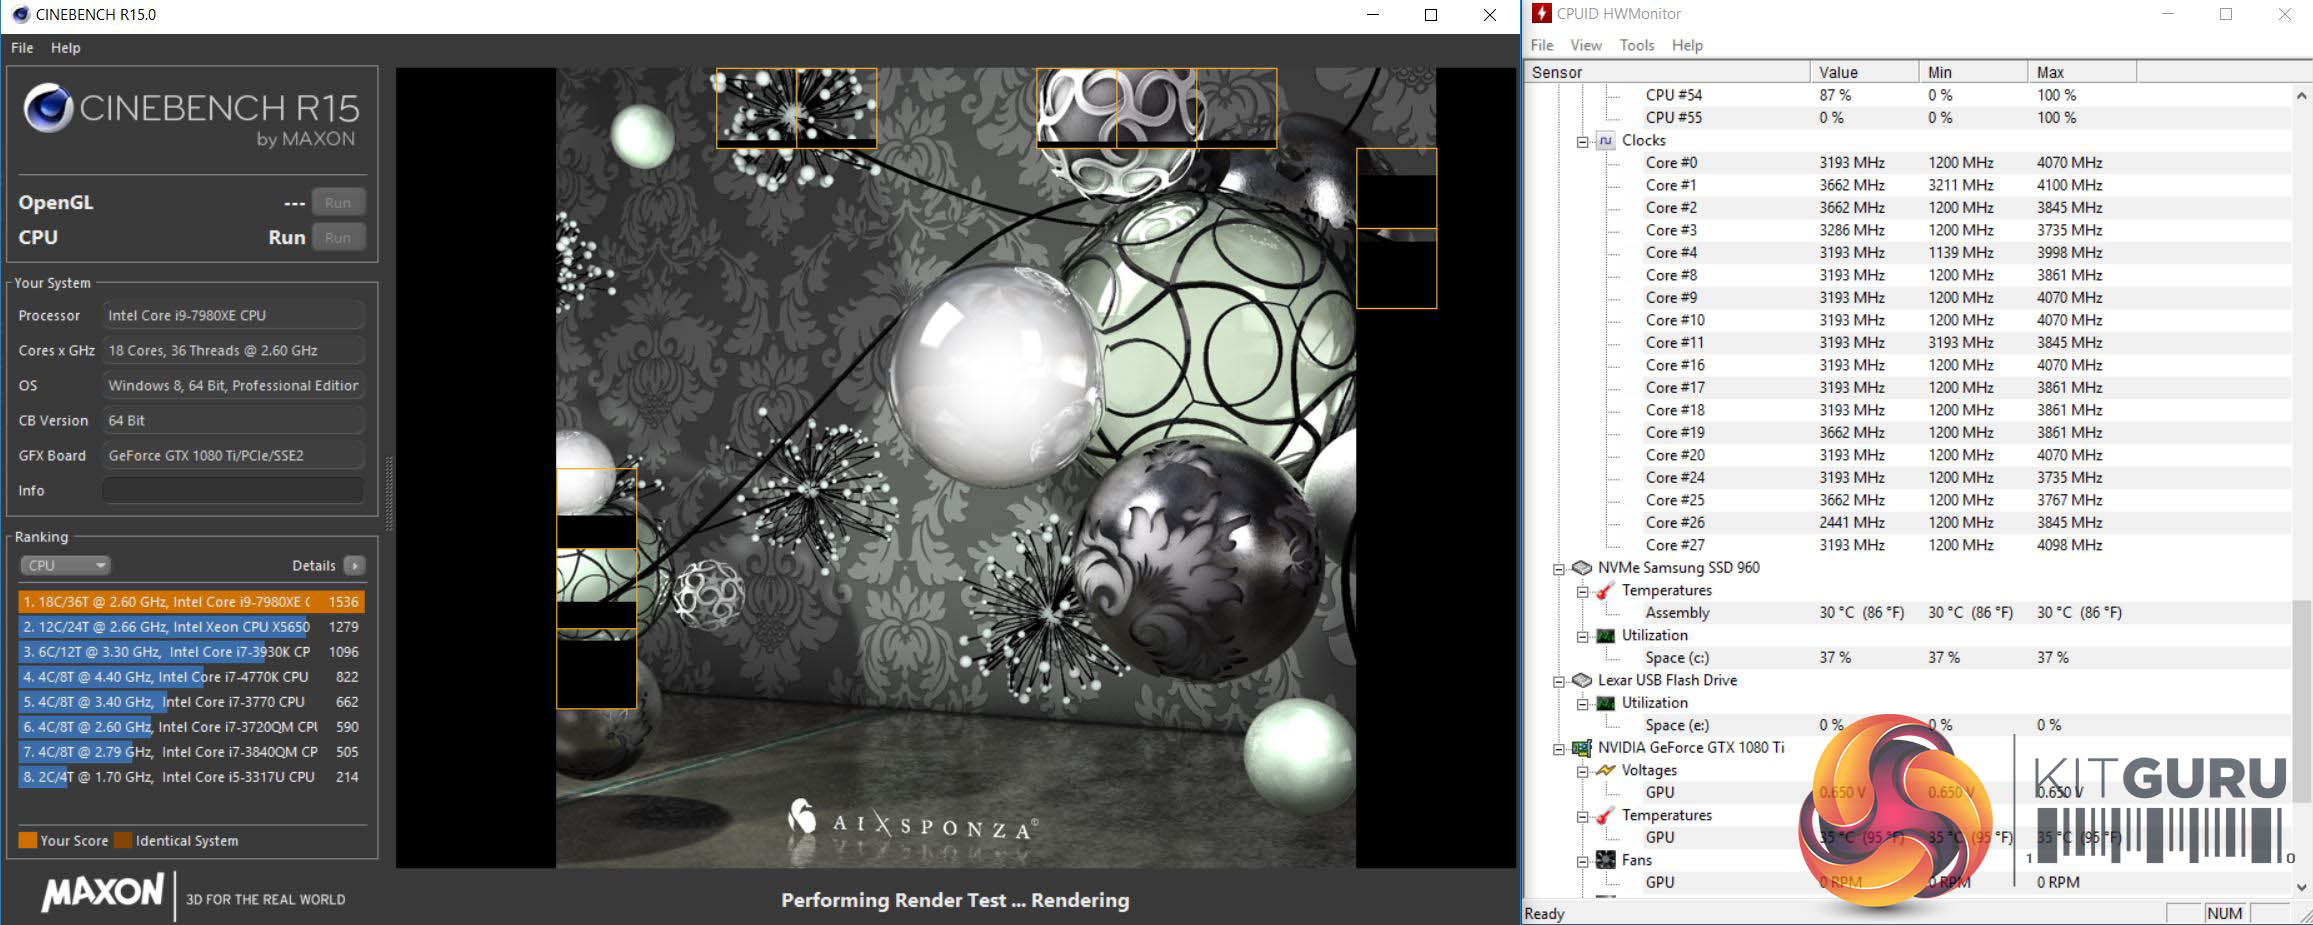The height and width of the screenshot is (925, 2313).
Task: Open the Tools menu in HWMonitor
Action: (1637, 45)
